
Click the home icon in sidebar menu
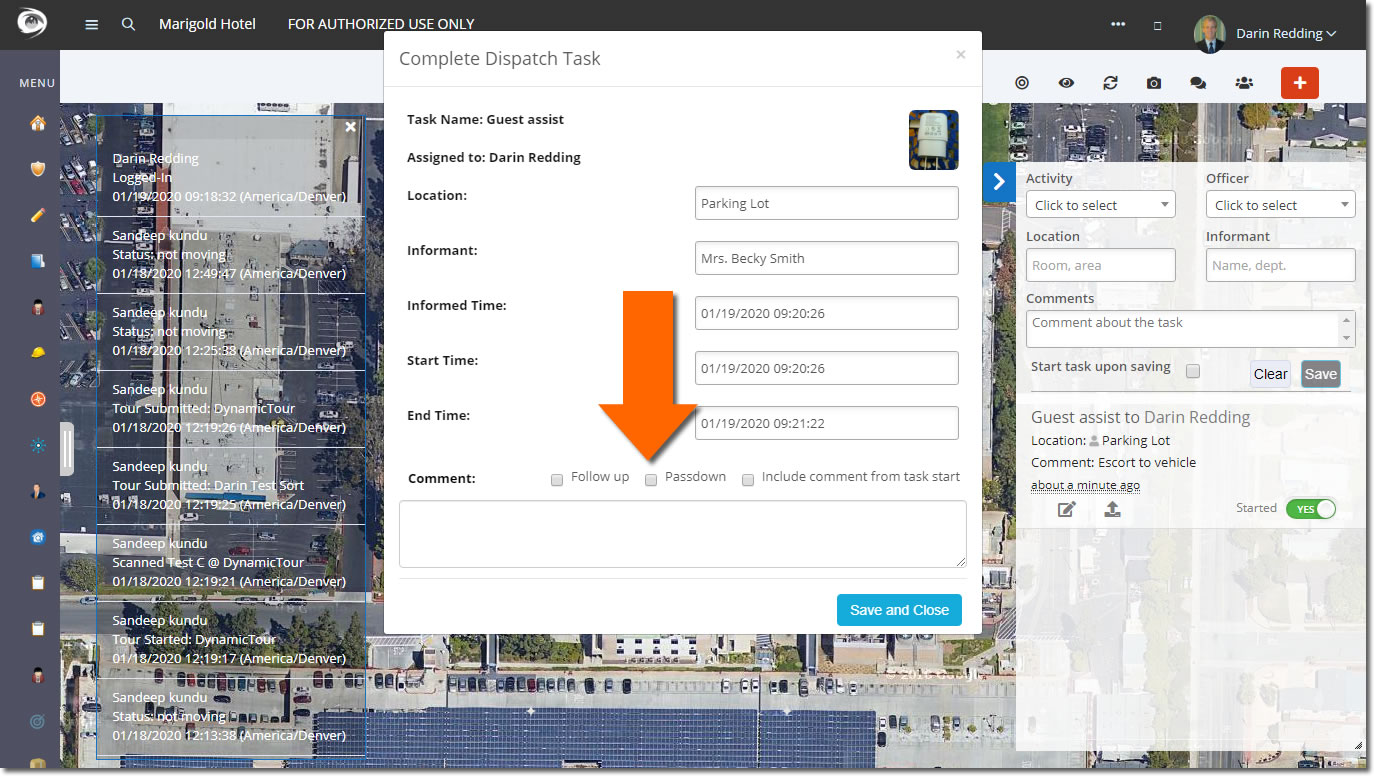pyautogui.click(x=38, y=124)
